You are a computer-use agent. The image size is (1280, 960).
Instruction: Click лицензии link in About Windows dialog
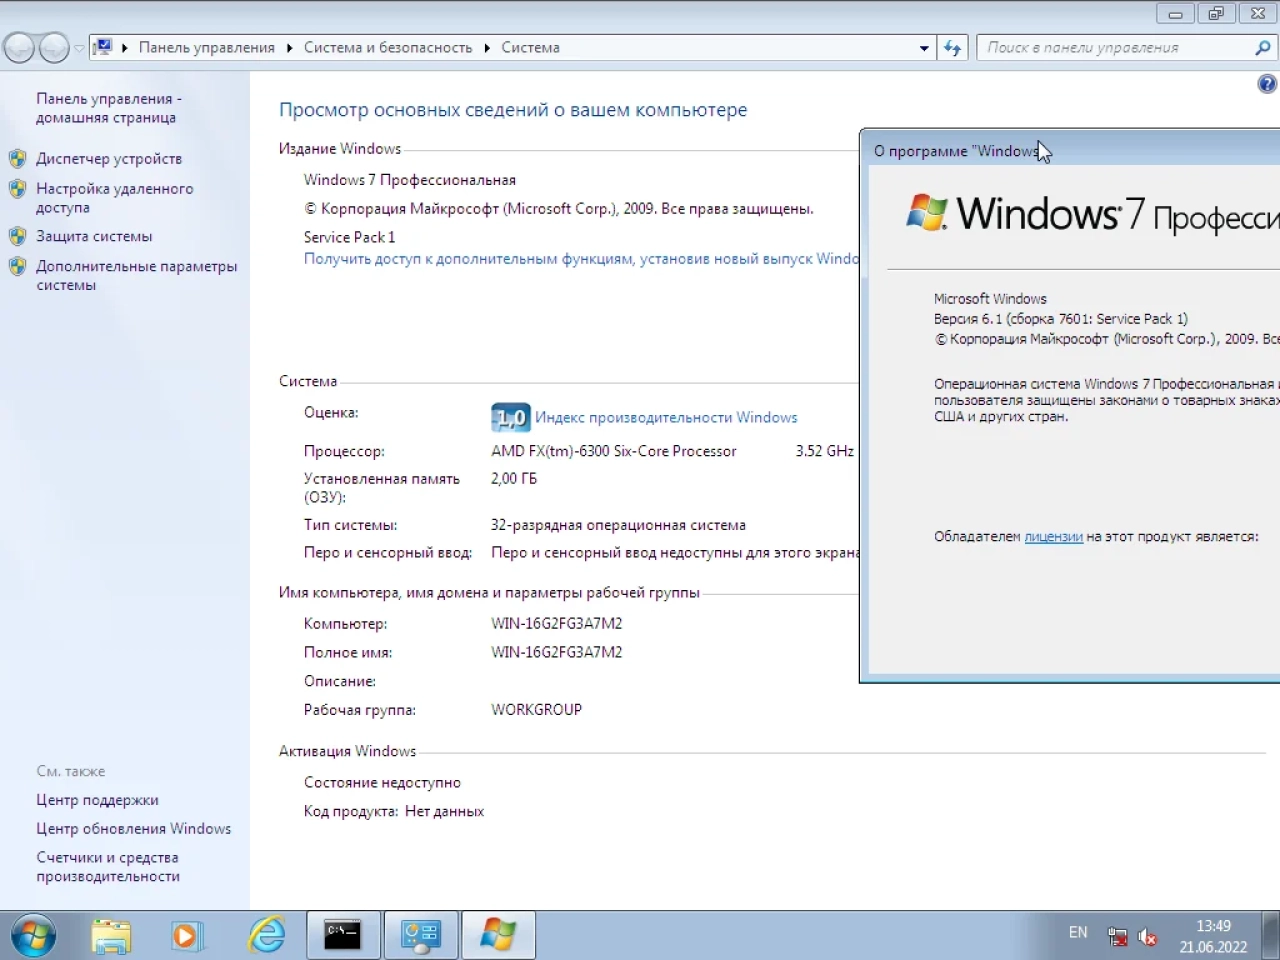point(1053,537)
